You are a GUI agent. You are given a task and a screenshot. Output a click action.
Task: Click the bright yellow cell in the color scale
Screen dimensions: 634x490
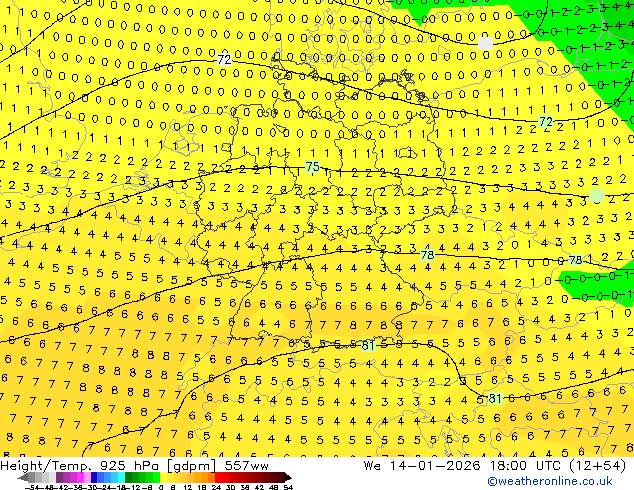[163, 477]
